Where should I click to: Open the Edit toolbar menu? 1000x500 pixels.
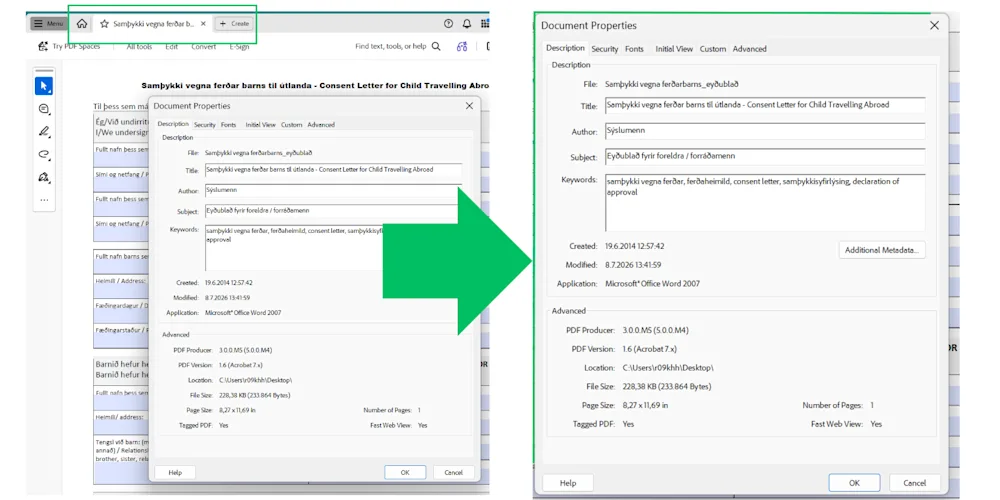[x=172, y=47]
